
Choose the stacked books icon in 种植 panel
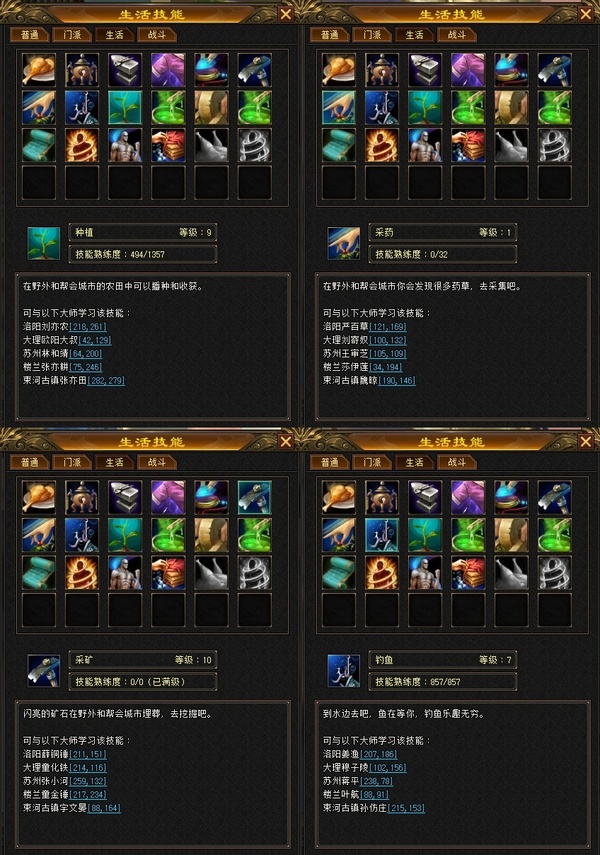pyautogui.click(x=168, y=145)
